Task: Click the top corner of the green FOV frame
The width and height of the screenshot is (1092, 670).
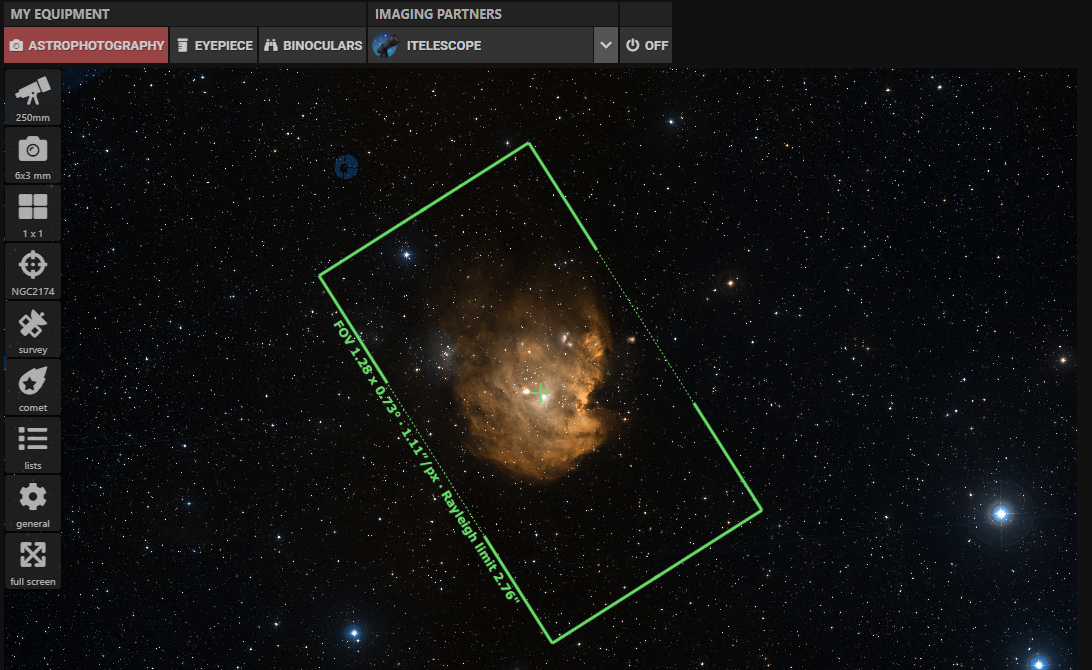Action: click(x=528, y=144)
